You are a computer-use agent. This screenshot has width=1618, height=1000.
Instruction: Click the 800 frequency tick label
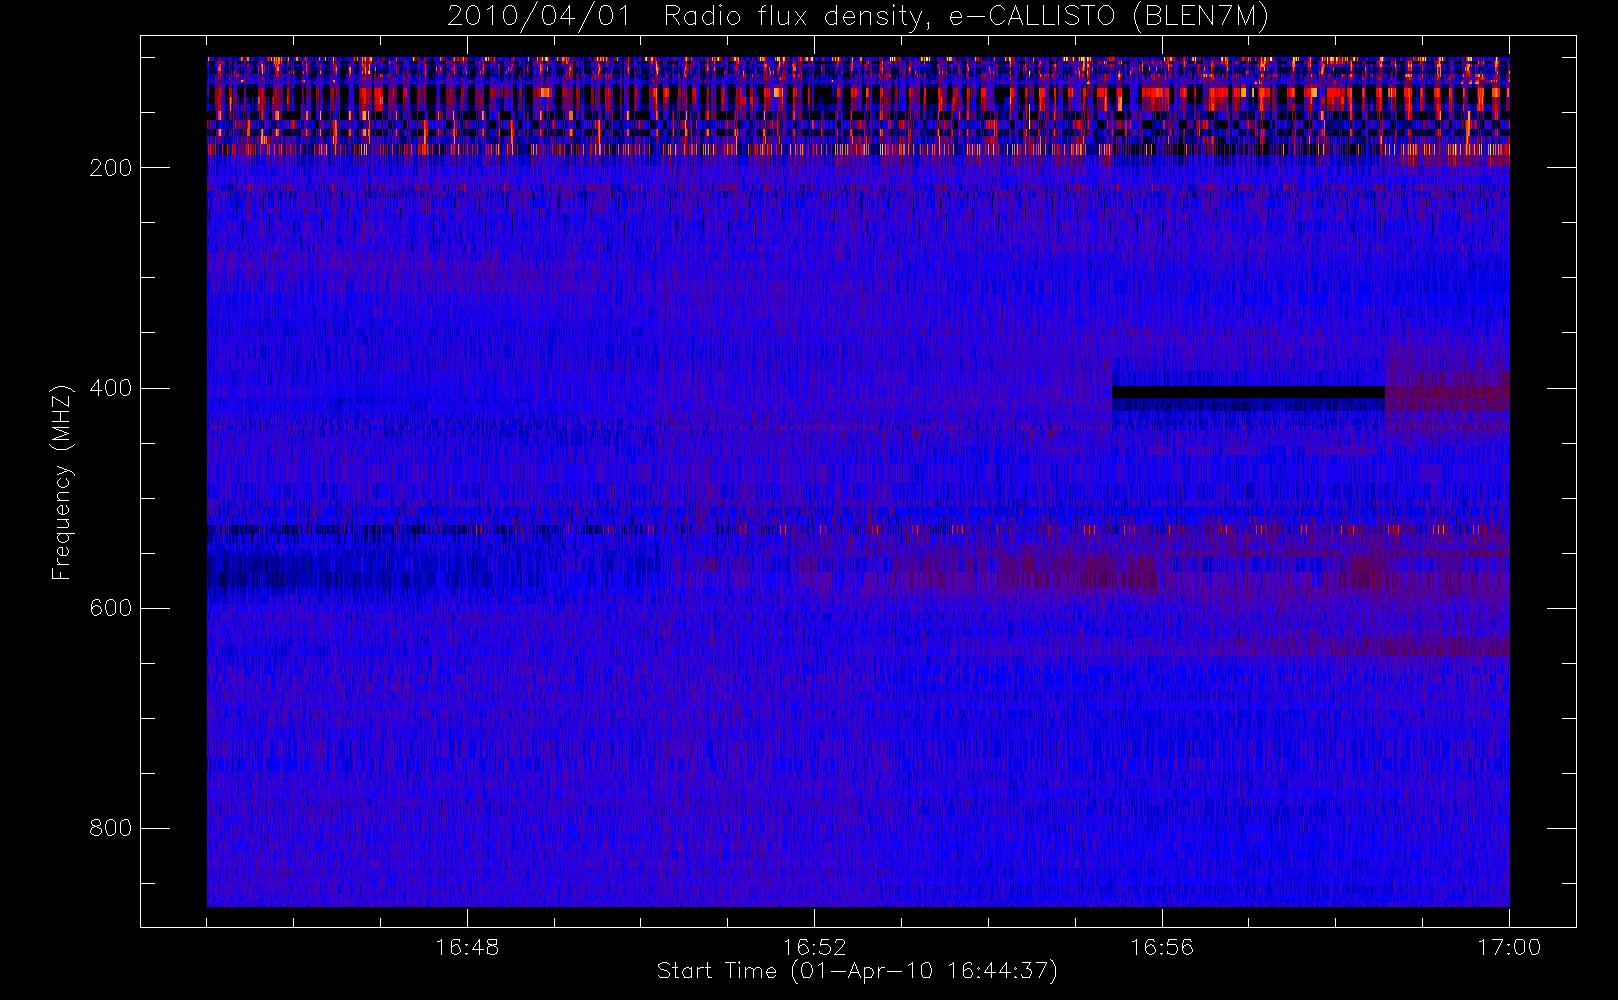[111, 828]
